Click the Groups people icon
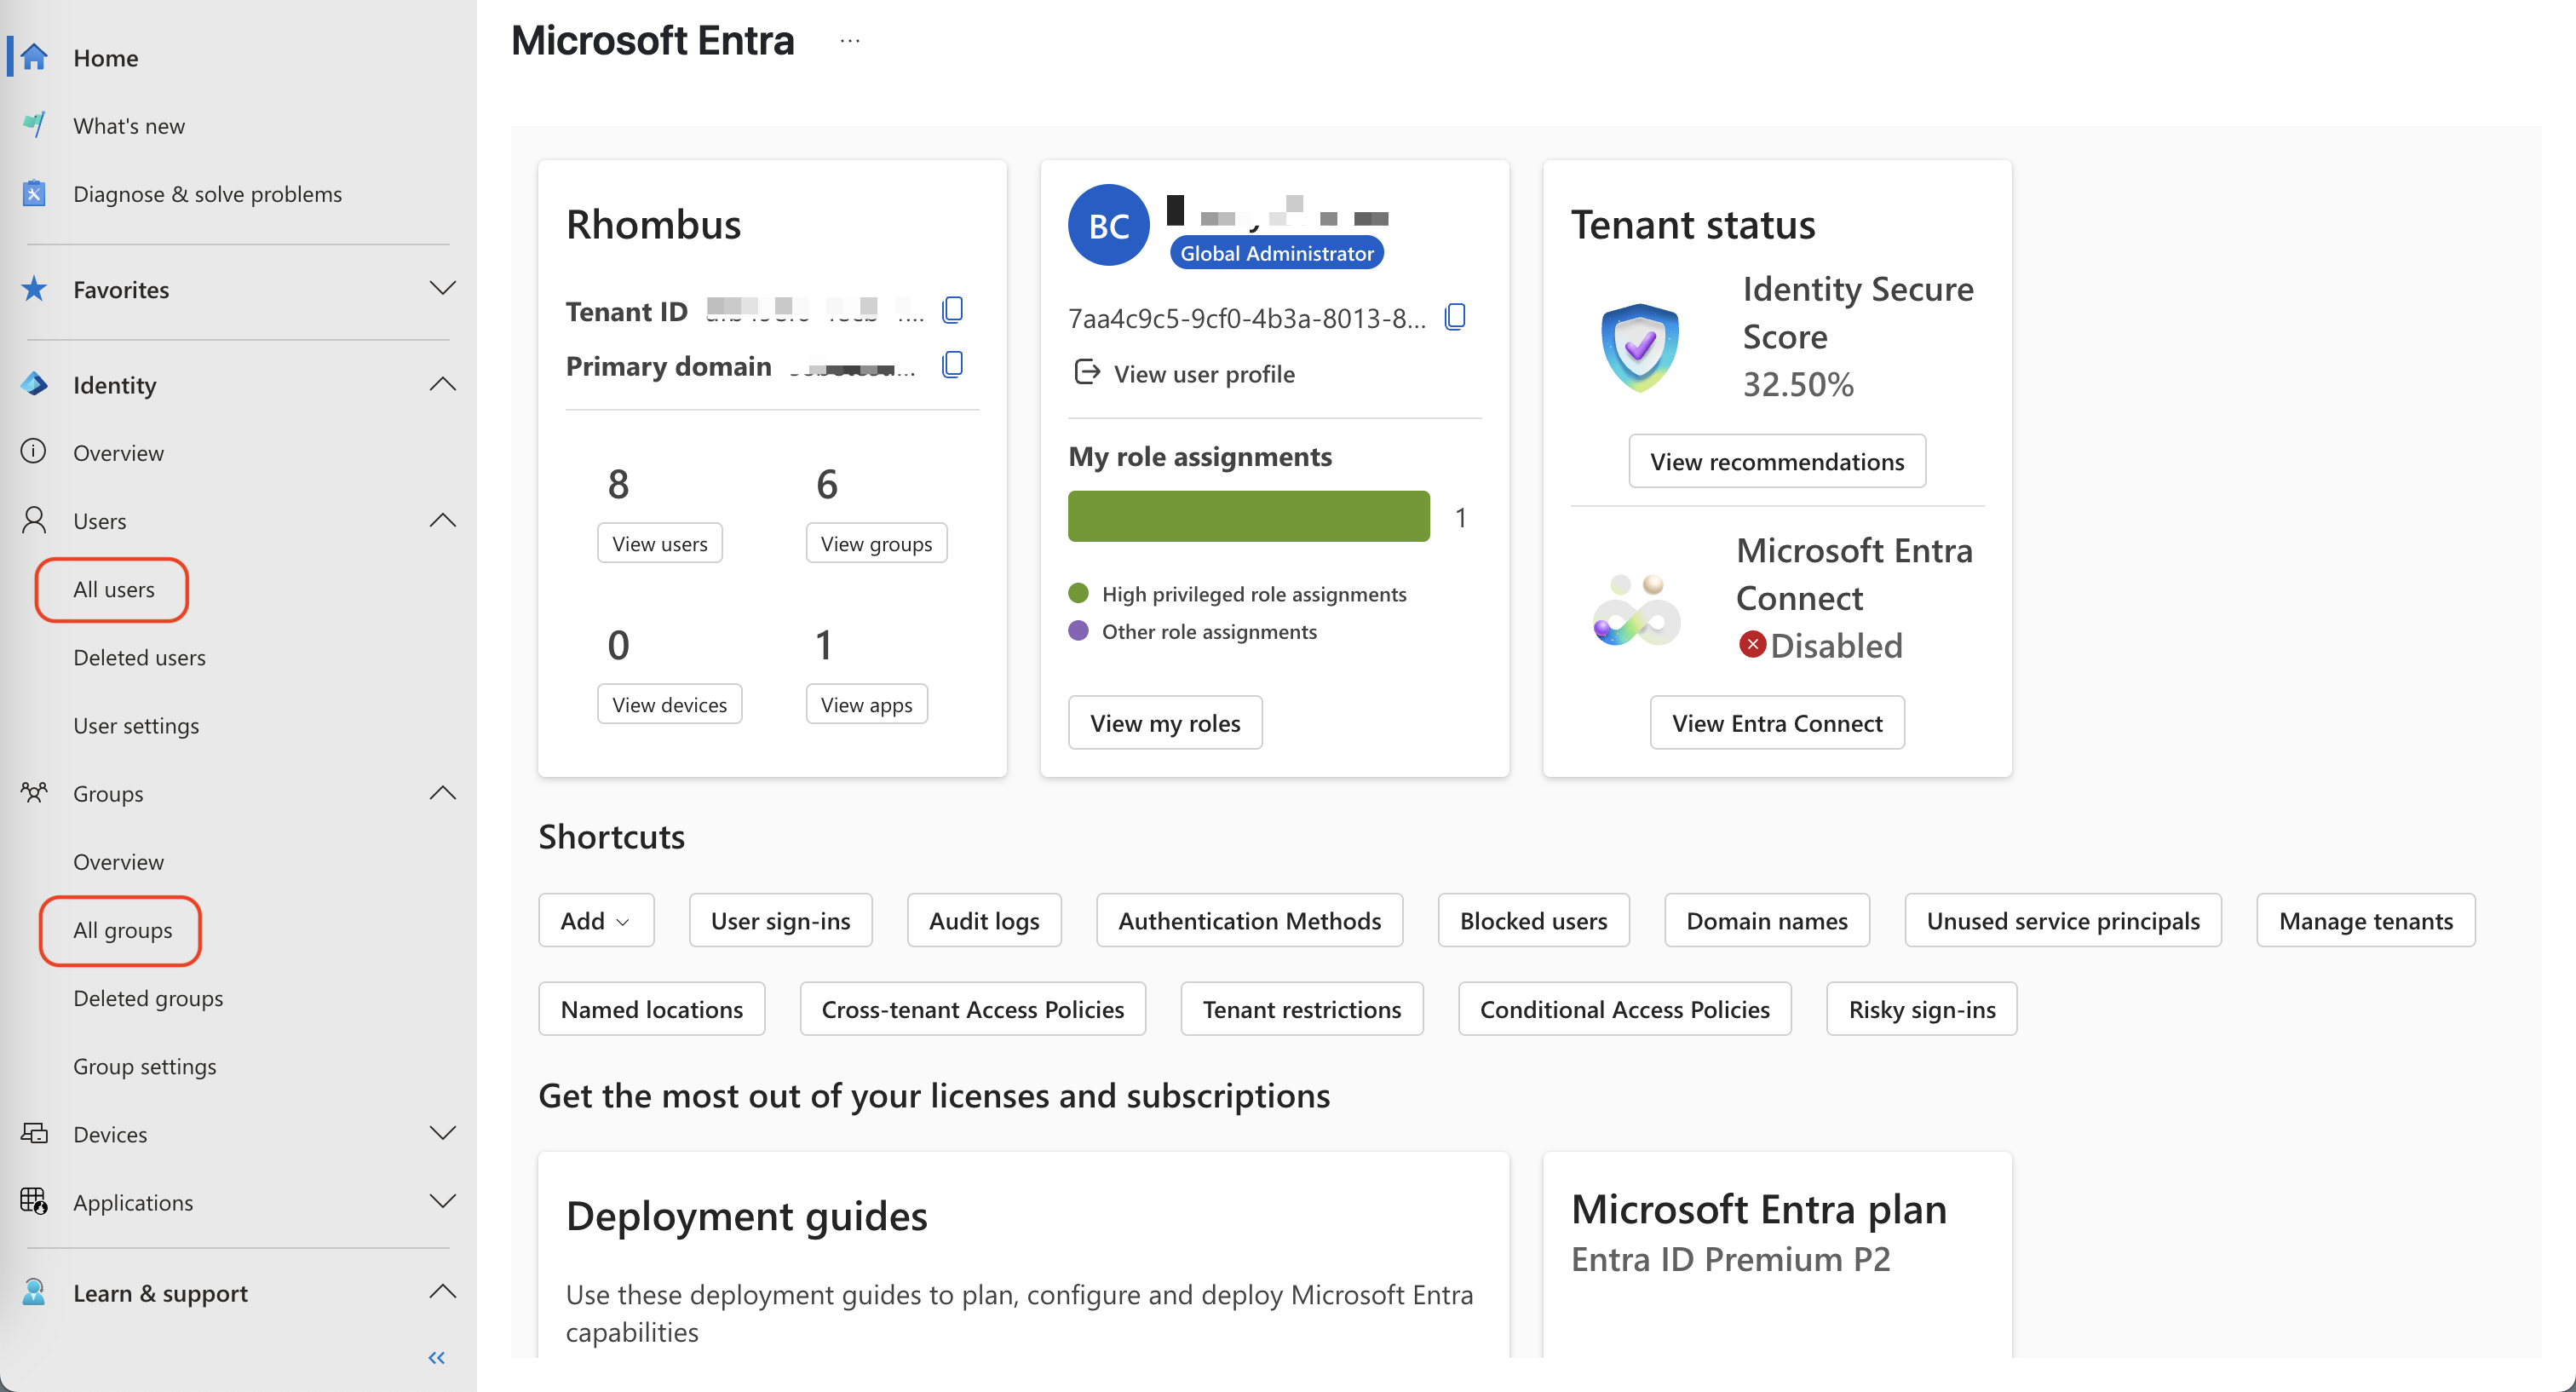This screenshot has height=1392, width=2576. [34, 793]
